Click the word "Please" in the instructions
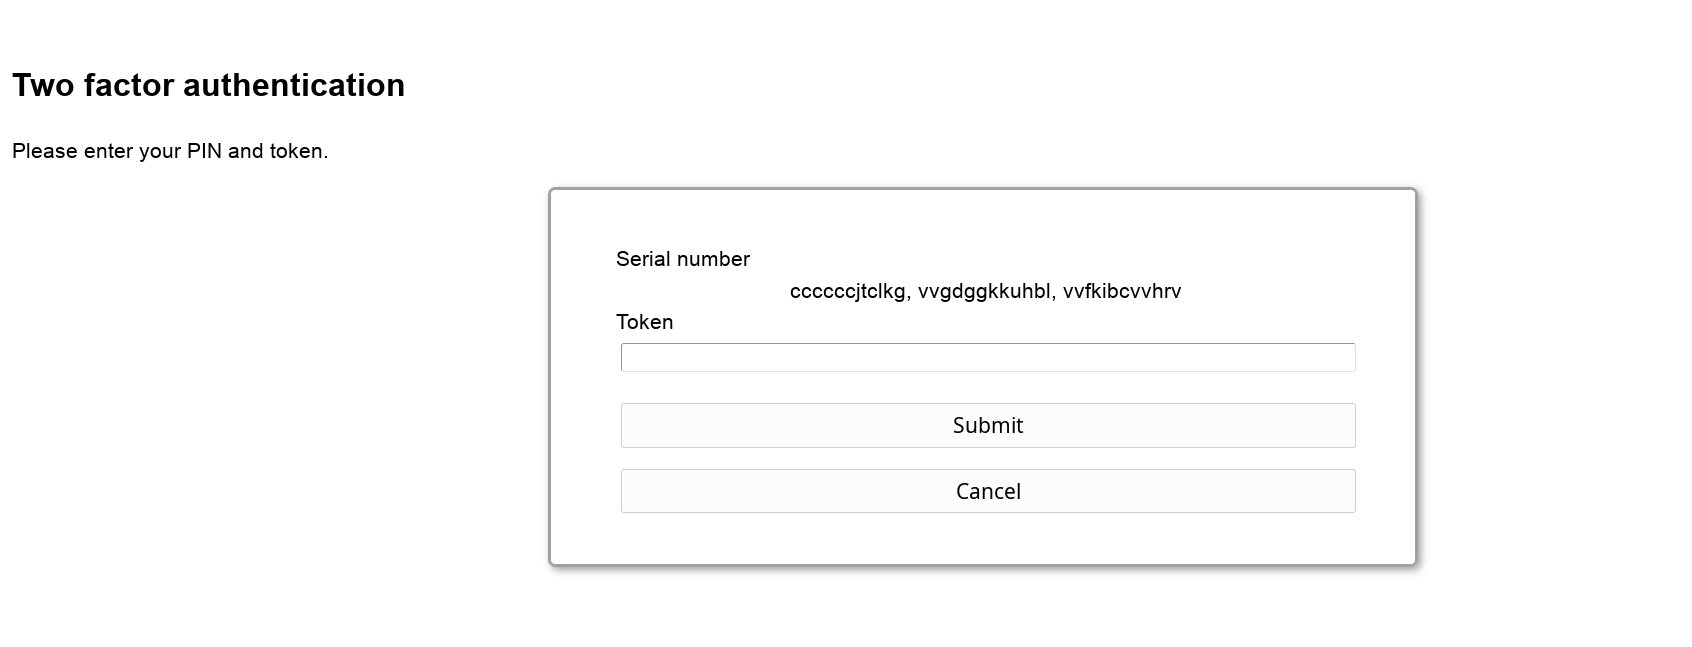The image size is (1692, 647). (44, 151)
